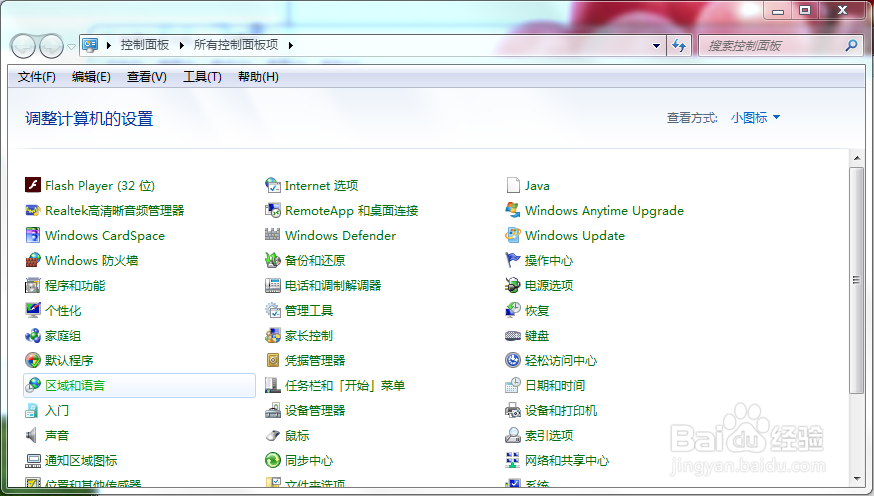Click the 默认程序 icon

click(33, 360)
